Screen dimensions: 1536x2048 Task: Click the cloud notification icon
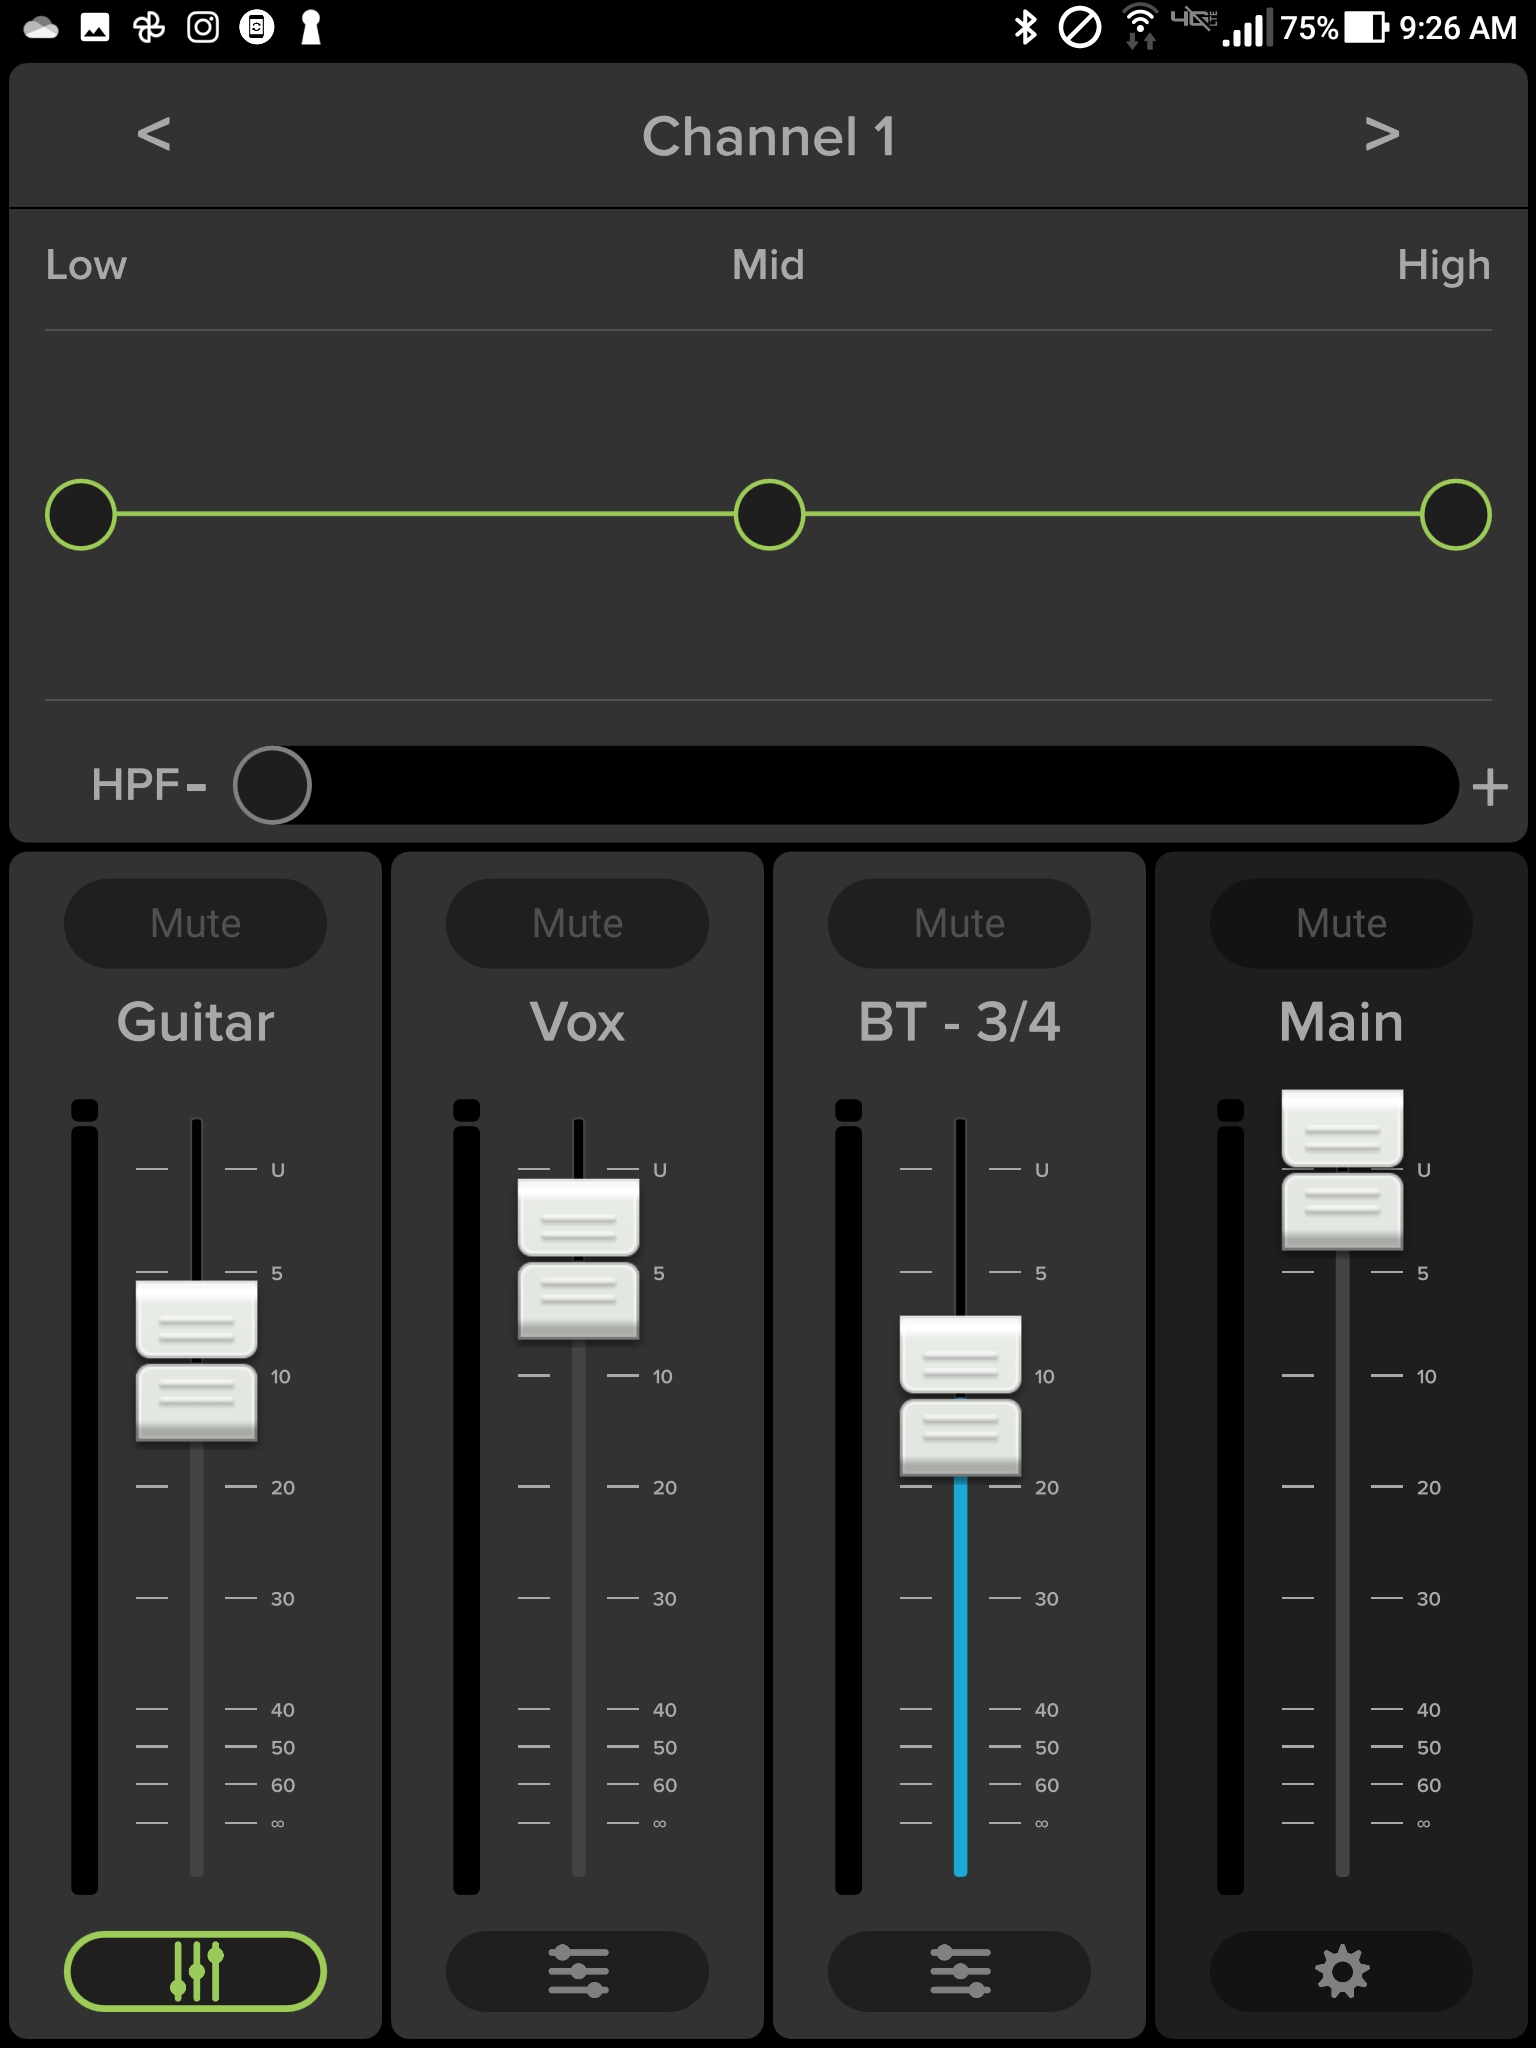coord(41,28)
